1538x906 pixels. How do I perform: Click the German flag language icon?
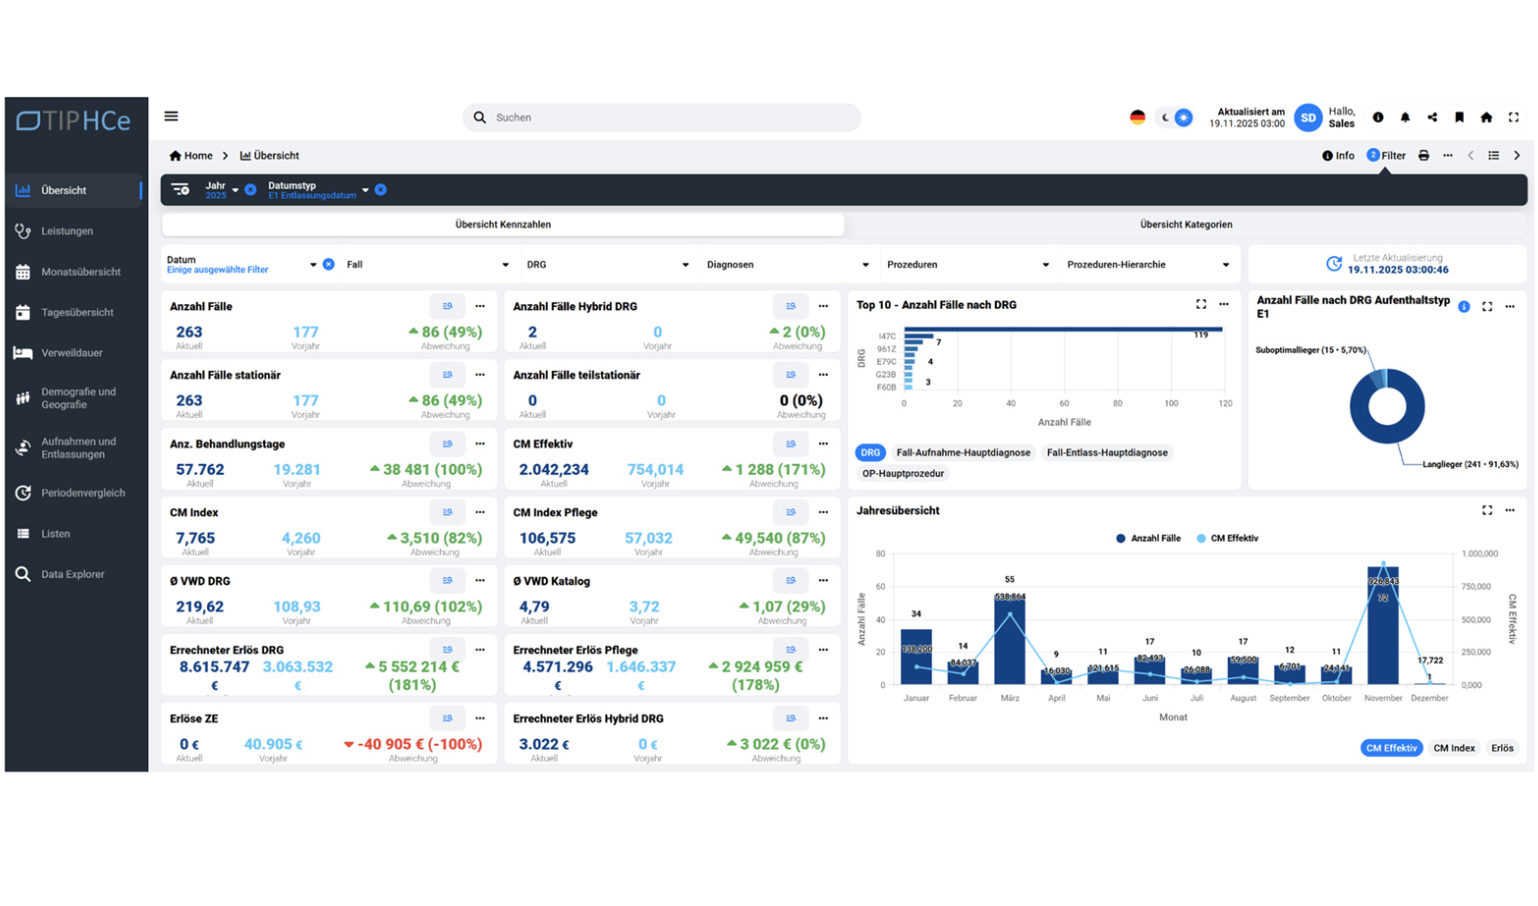click(x=1137, y=118)
